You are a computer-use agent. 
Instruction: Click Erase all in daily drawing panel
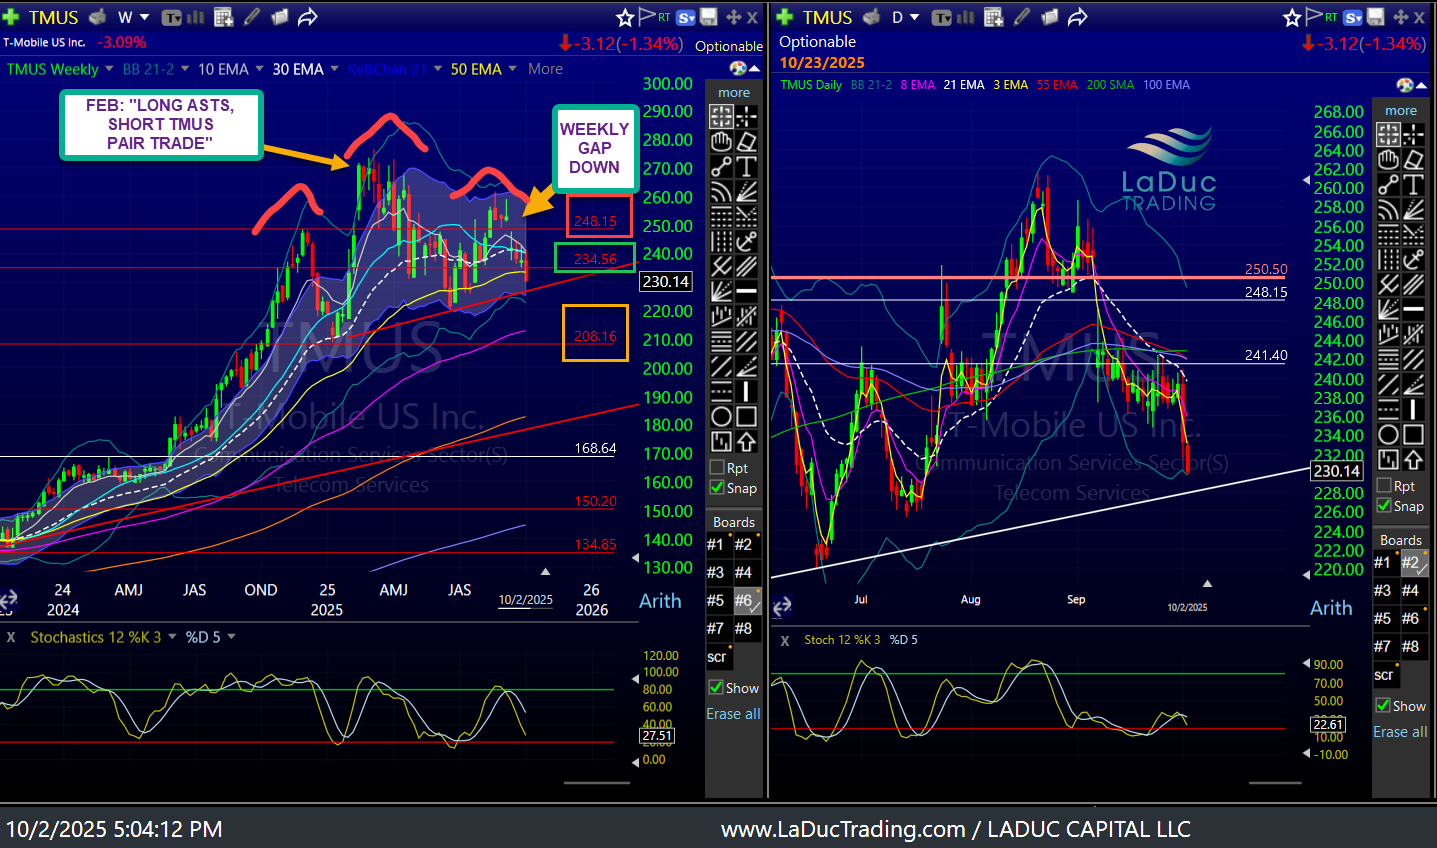point(1400,732)
